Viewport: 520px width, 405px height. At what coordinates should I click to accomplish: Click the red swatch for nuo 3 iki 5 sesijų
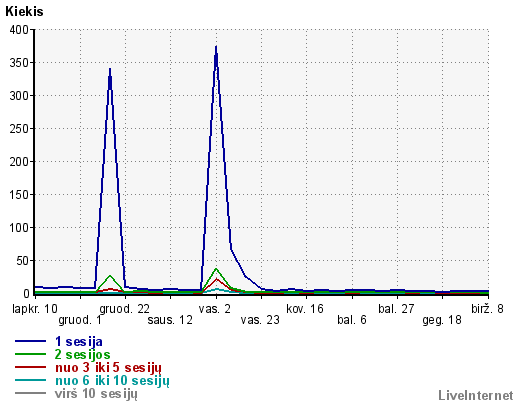[30, 367]
